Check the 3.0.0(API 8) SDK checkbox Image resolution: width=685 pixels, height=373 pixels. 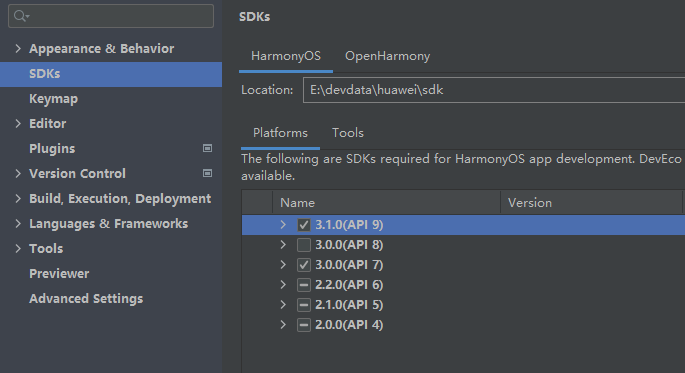pos(304,245)
